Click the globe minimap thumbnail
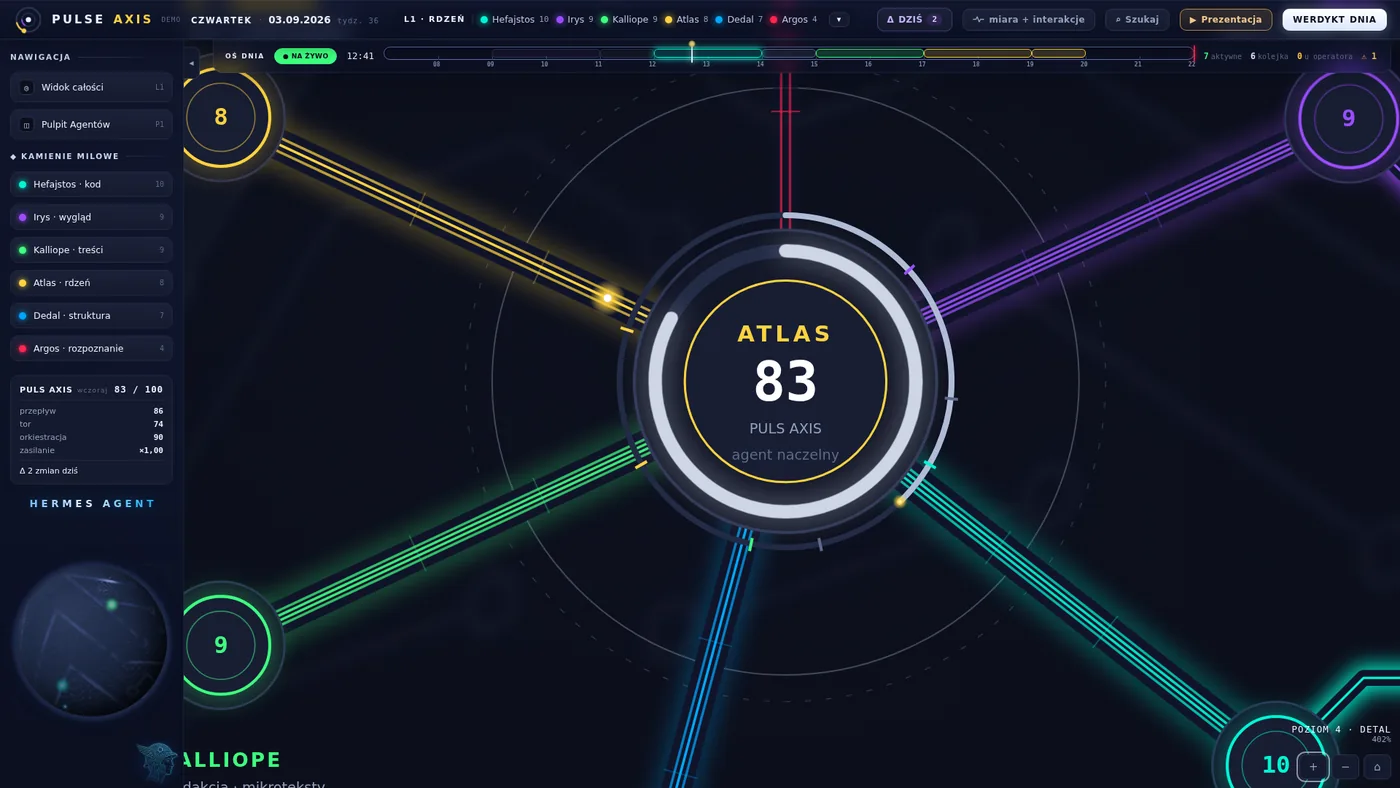 91,641
